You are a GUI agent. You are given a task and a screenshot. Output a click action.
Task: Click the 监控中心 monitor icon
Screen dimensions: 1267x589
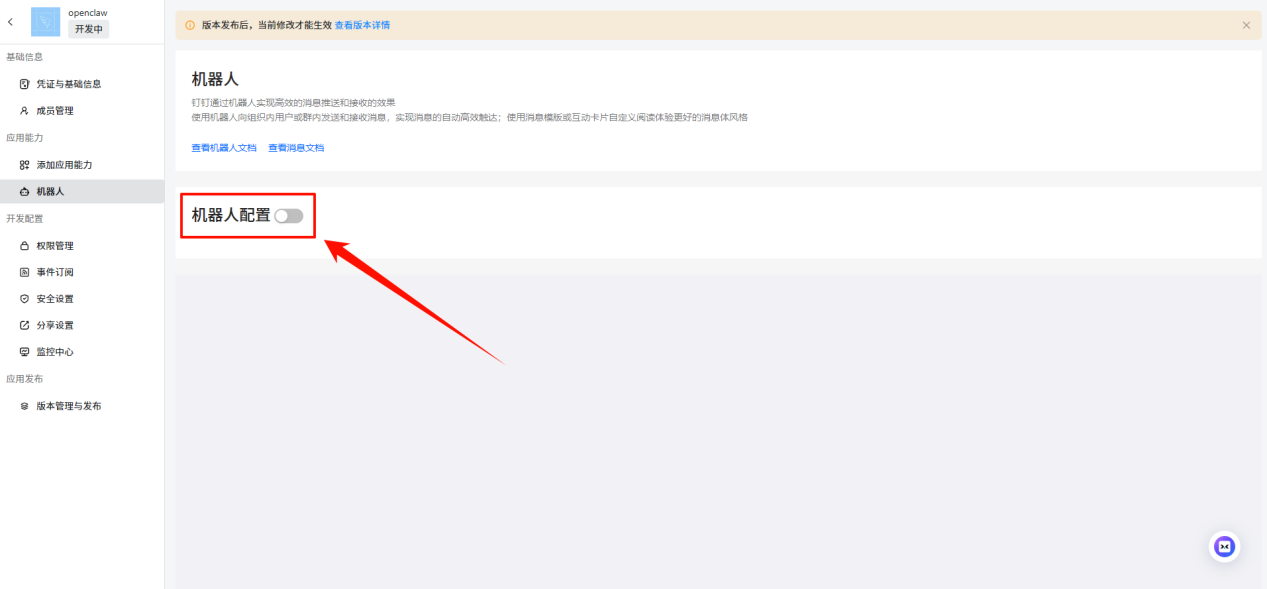(25, 352)
